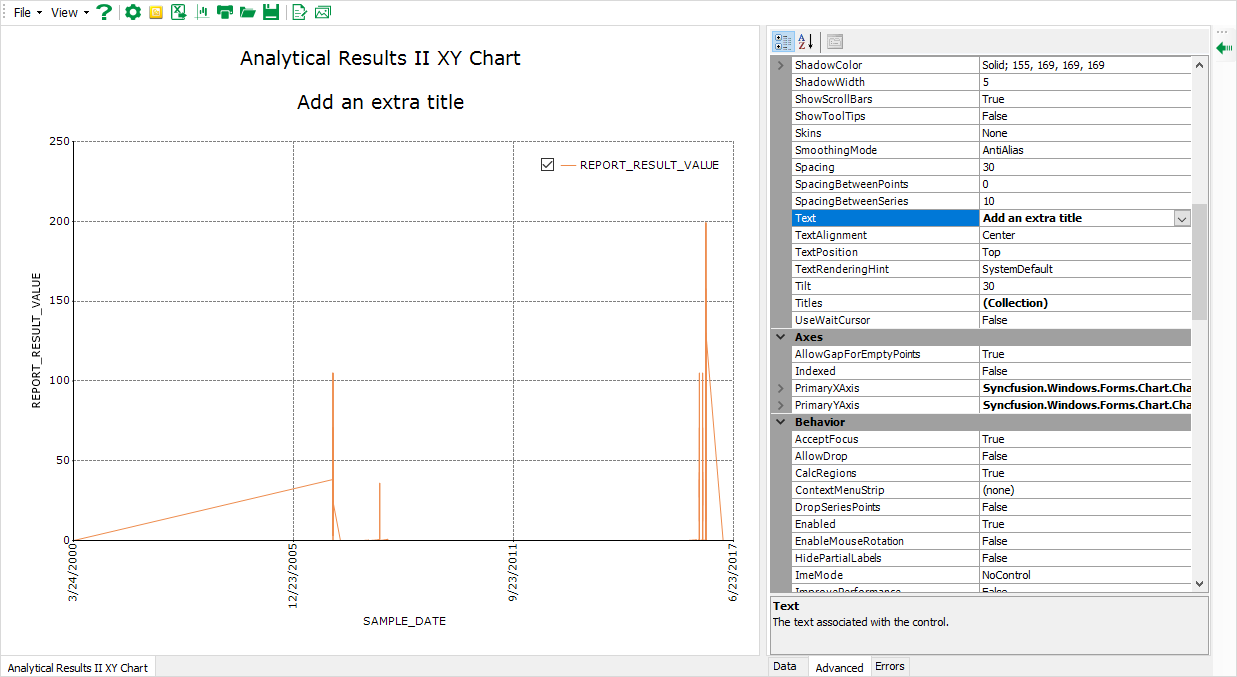The height and width of the screenshot is (677, 1237).
Task: Click the image export toolbar icon
Action: point(322,13)
